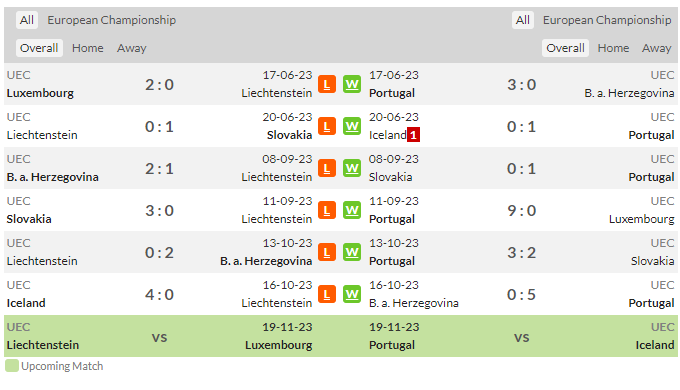Click the green Upcoming Match legend swatch
The height and width of the screenshot is (390, 680).
pyautogui.click(x=12, y=366)
